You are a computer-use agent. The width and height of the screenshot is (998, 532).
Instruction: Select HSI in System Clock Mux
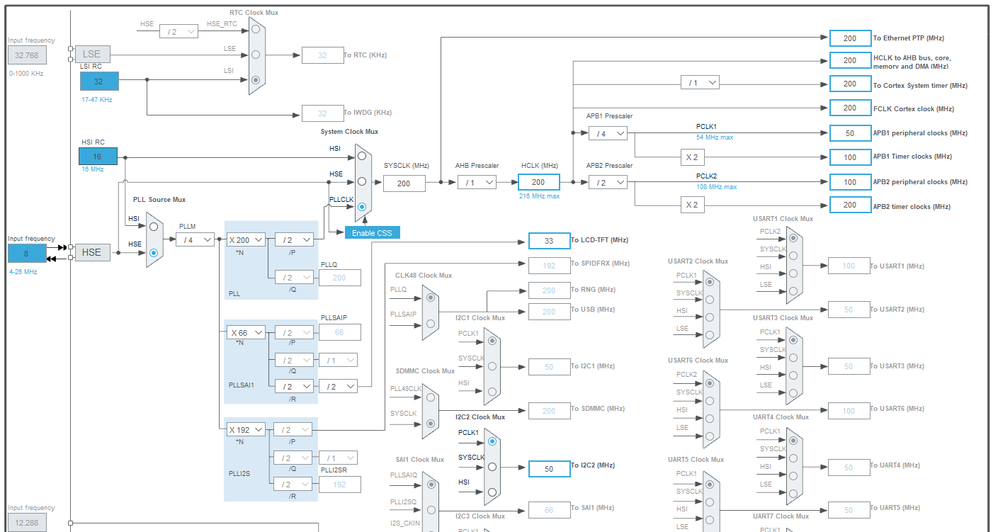pyautogui.click(x=362, y=156)
